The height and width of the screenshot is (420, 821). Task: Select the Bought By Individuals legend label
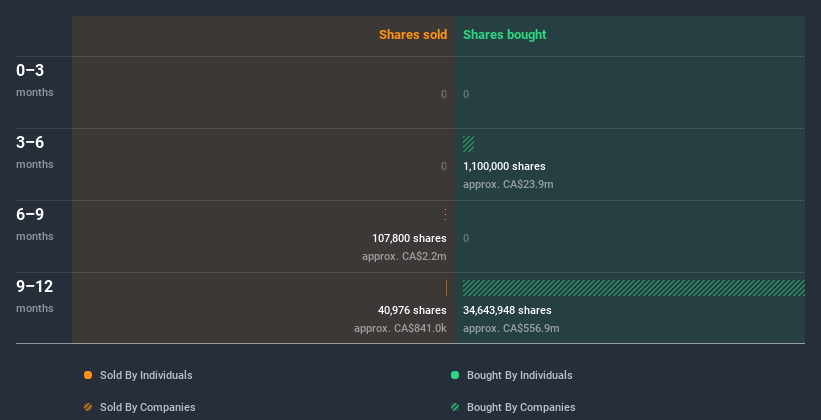click(x=519, y=375)
